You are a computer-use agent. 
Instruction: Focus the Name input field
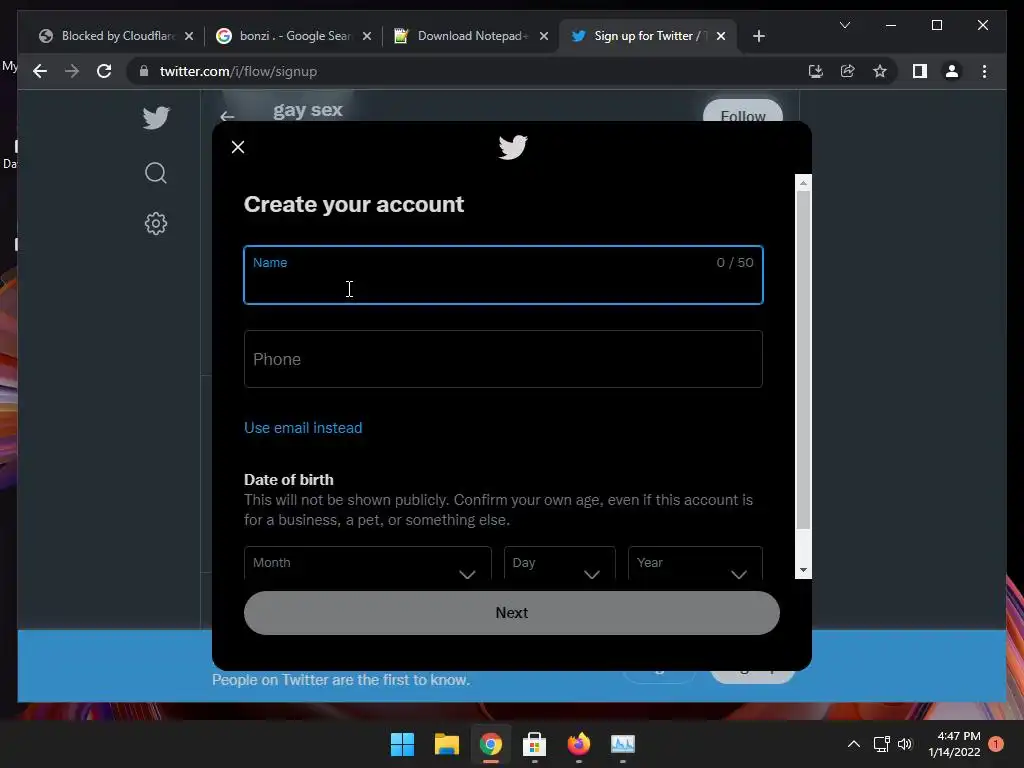coord(503,275)
